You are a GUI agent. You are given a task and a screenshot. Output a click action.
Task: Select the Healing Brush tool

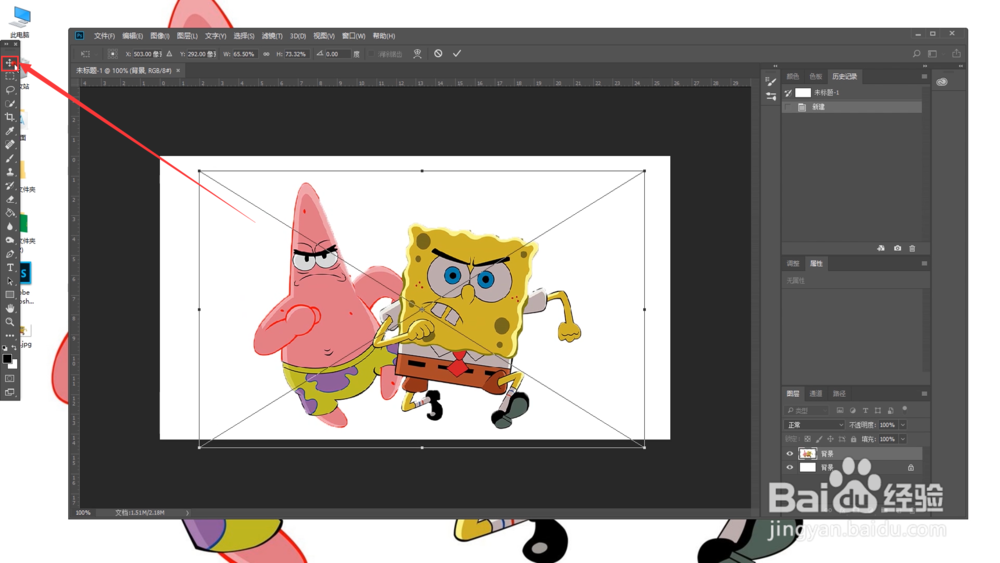pos(10,144)
